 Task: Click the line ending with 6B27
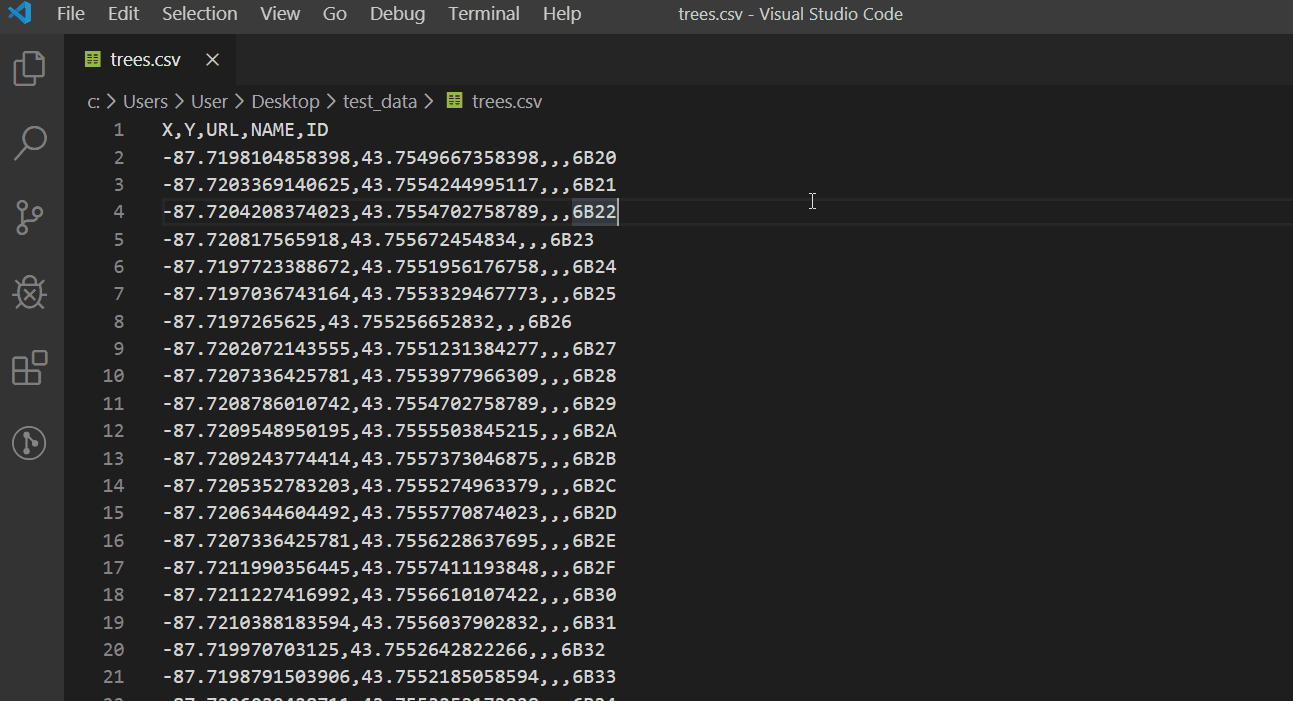click(x=389, y=349)
